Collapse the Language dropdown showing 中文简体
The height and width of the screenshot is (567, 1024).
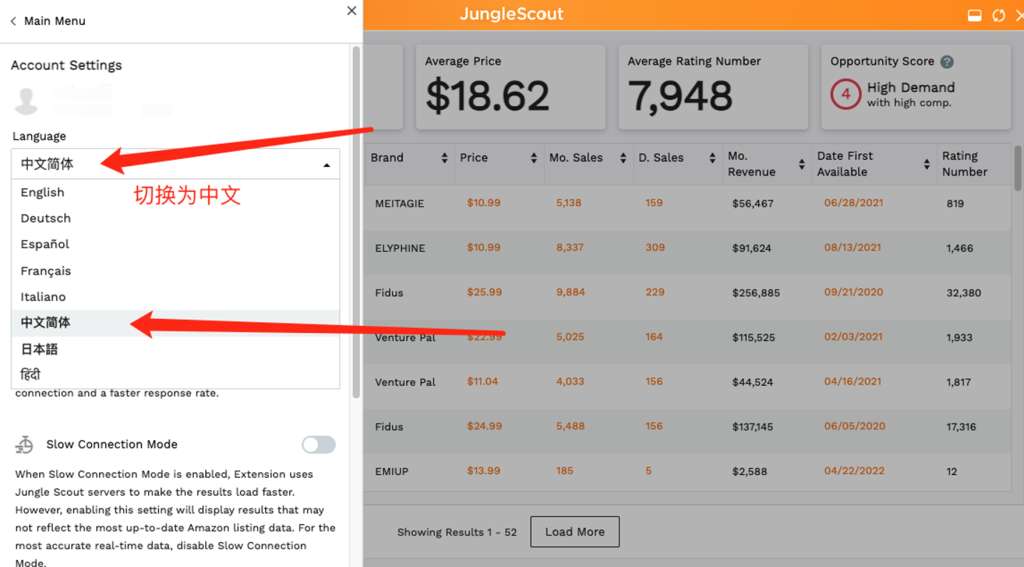(x=175, y=164)
